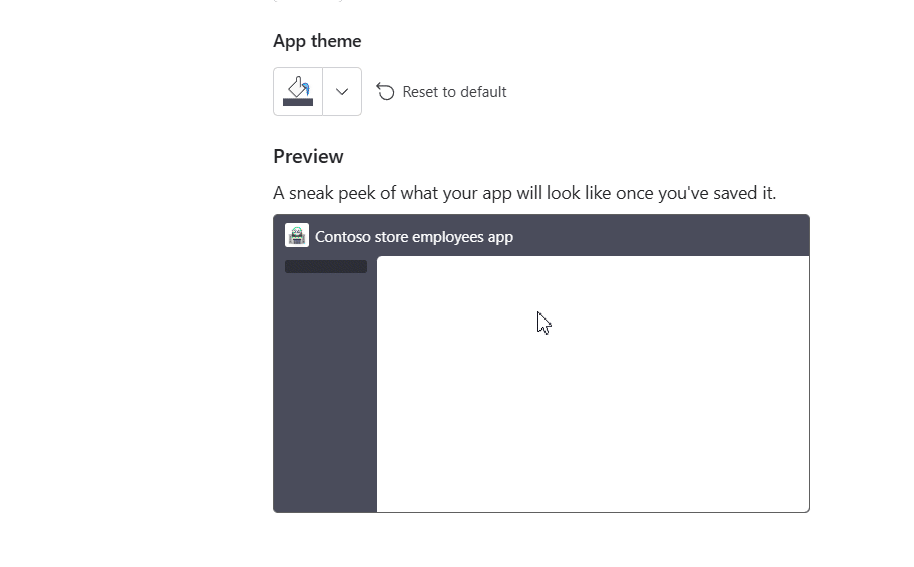Click the circular reset arrow icon
The width and height of the screenshot is (914, 567).
click(385, 92)
